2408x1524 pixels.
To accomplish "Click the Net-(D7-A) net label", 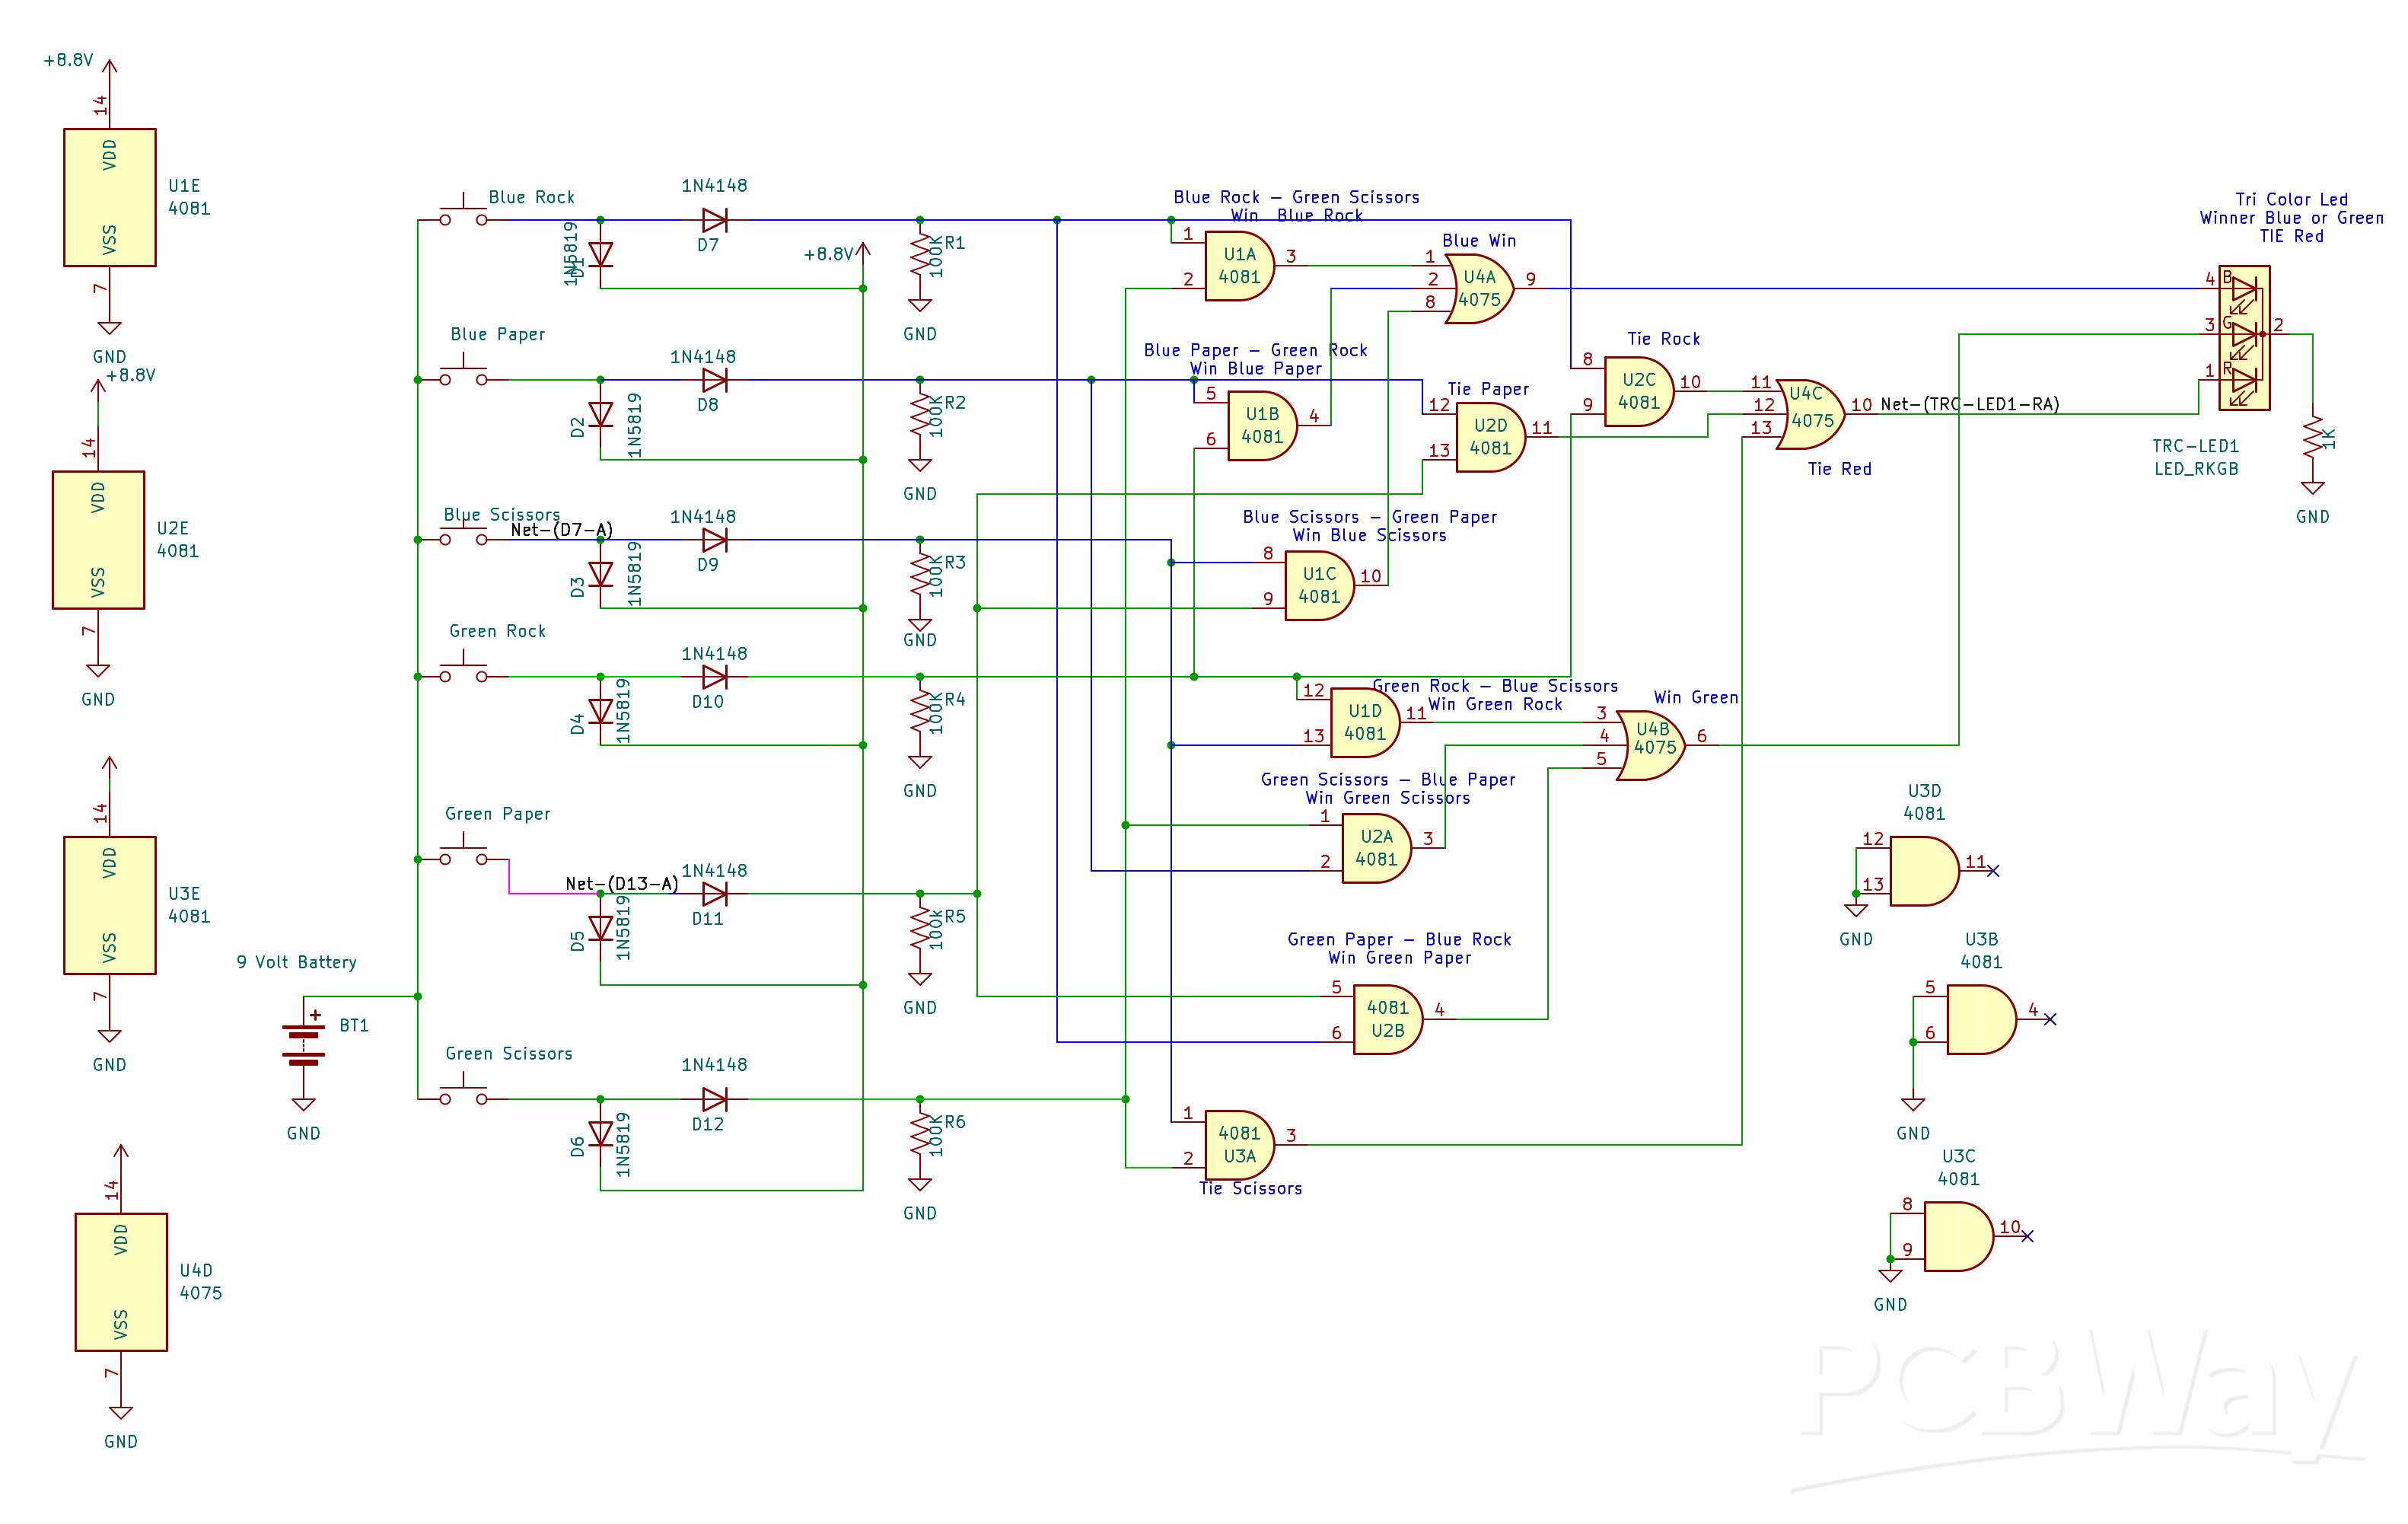I will (561, 529).
